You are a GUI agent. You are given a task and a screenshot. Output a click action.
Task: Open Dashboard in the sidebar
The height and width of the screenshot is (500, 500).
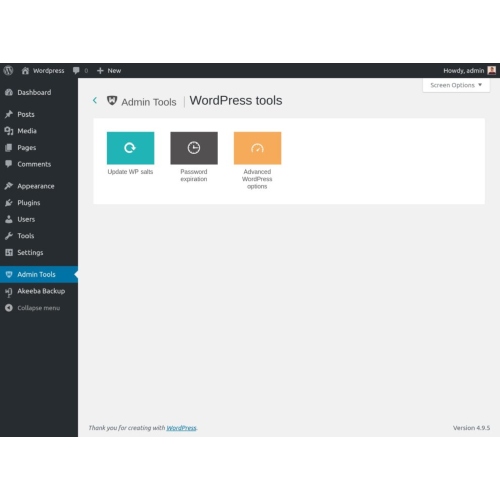39,92
